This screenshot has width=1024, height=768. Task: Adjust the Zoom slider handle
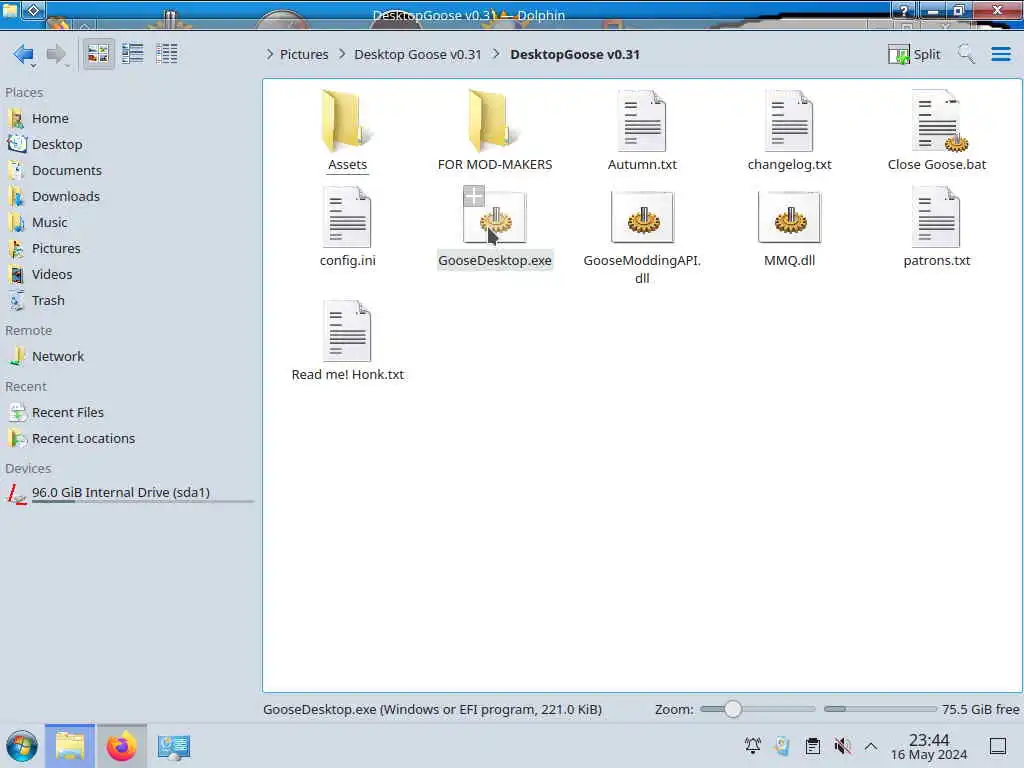(x=733, y=709)
